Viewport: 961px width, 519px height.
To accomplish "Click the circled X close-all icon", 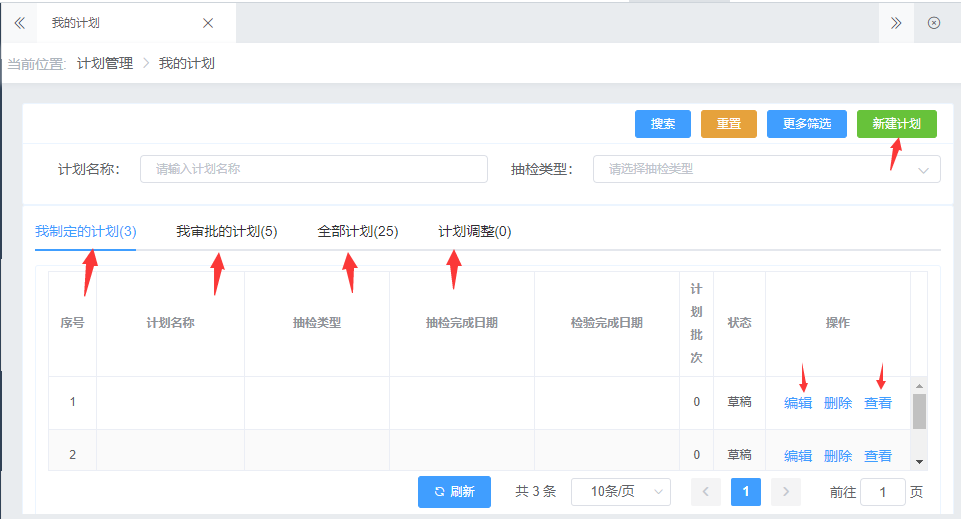I will pyautogui.click(x=934, y=23).
